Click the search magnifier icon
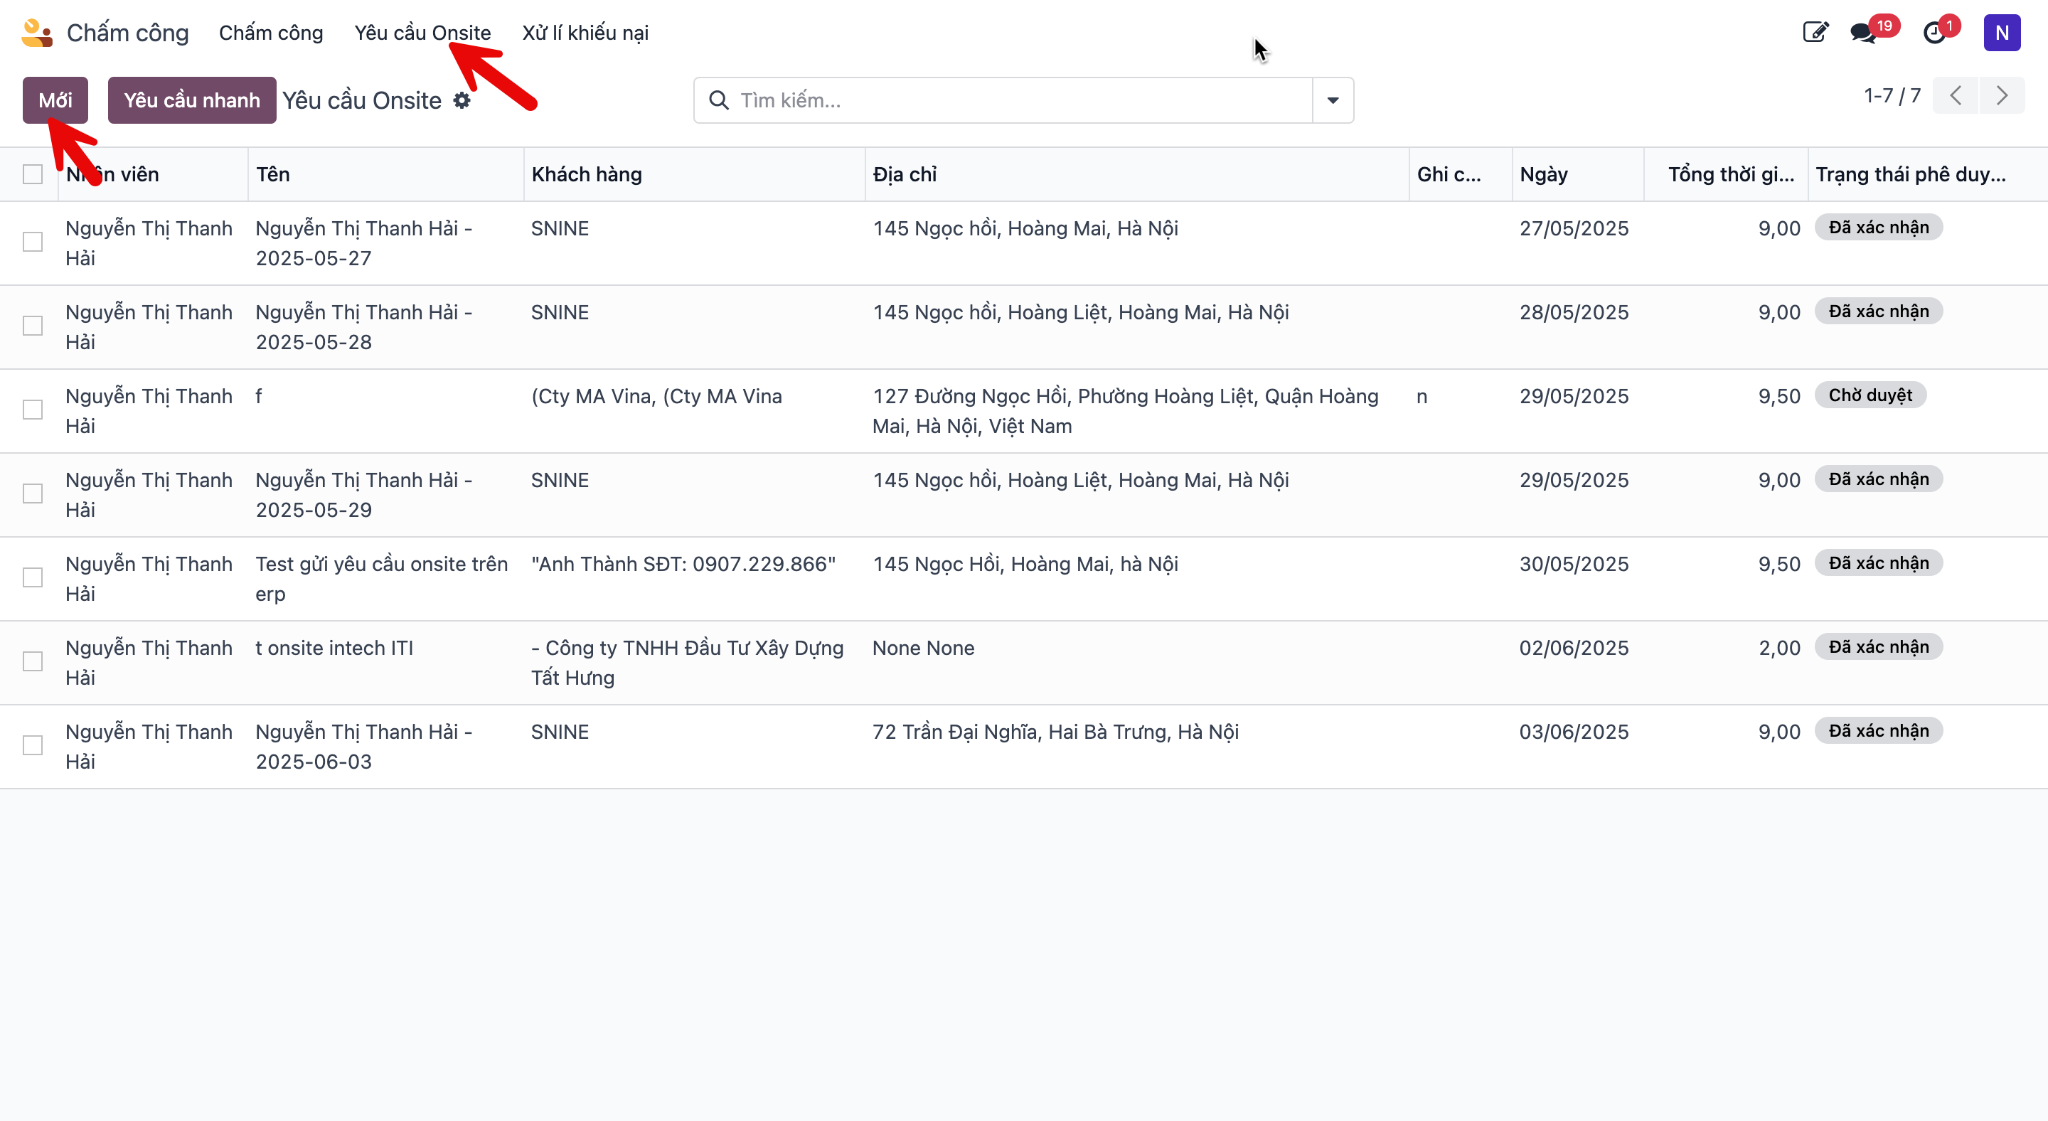Screen dimensions: 2048x1121 tap(718, 100)
